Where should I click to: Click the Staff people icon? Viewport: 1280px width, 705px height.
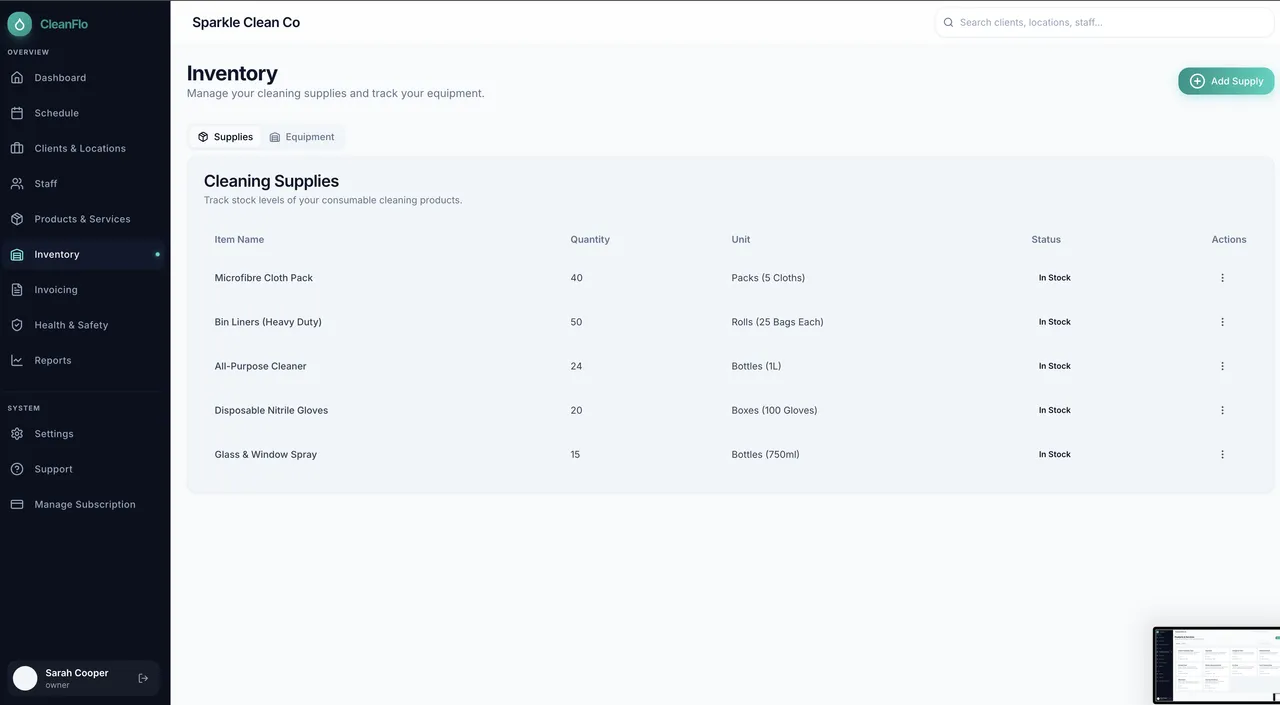[17, 184]
